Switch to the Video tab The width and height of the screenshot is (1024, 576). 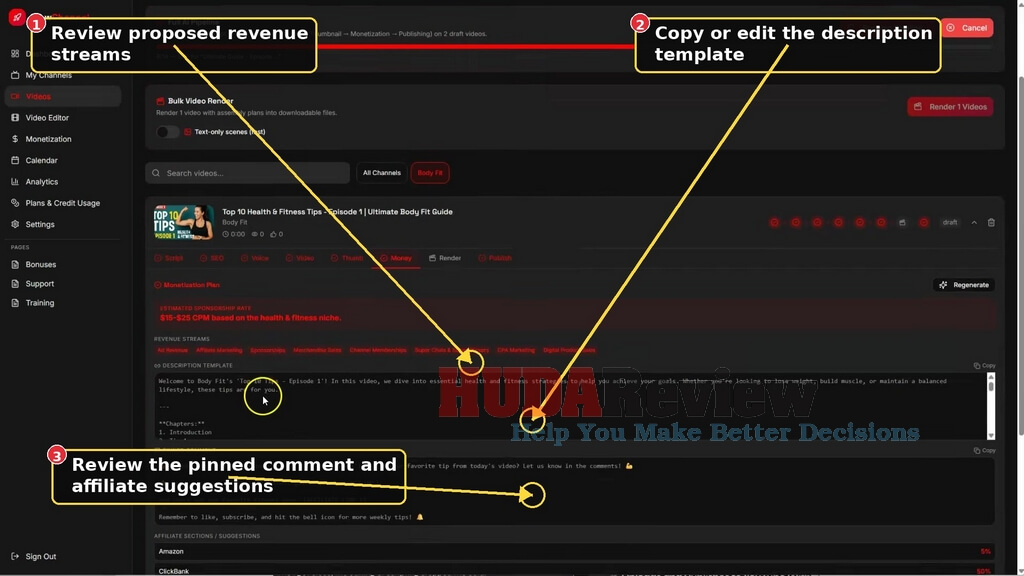coord(300,258)
